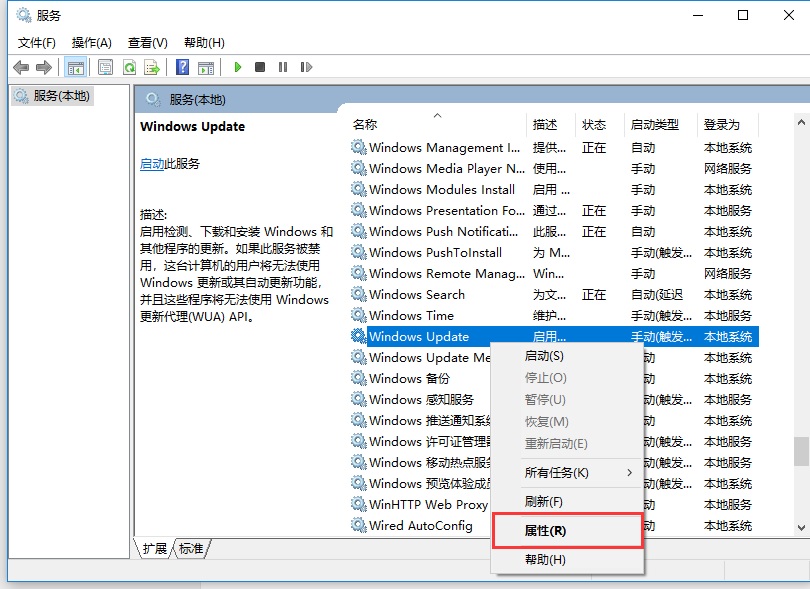The height and width of the screenshot is (589, 810).
Task: Select Windows PushToInstall service row
Action: tap(554, 253)
